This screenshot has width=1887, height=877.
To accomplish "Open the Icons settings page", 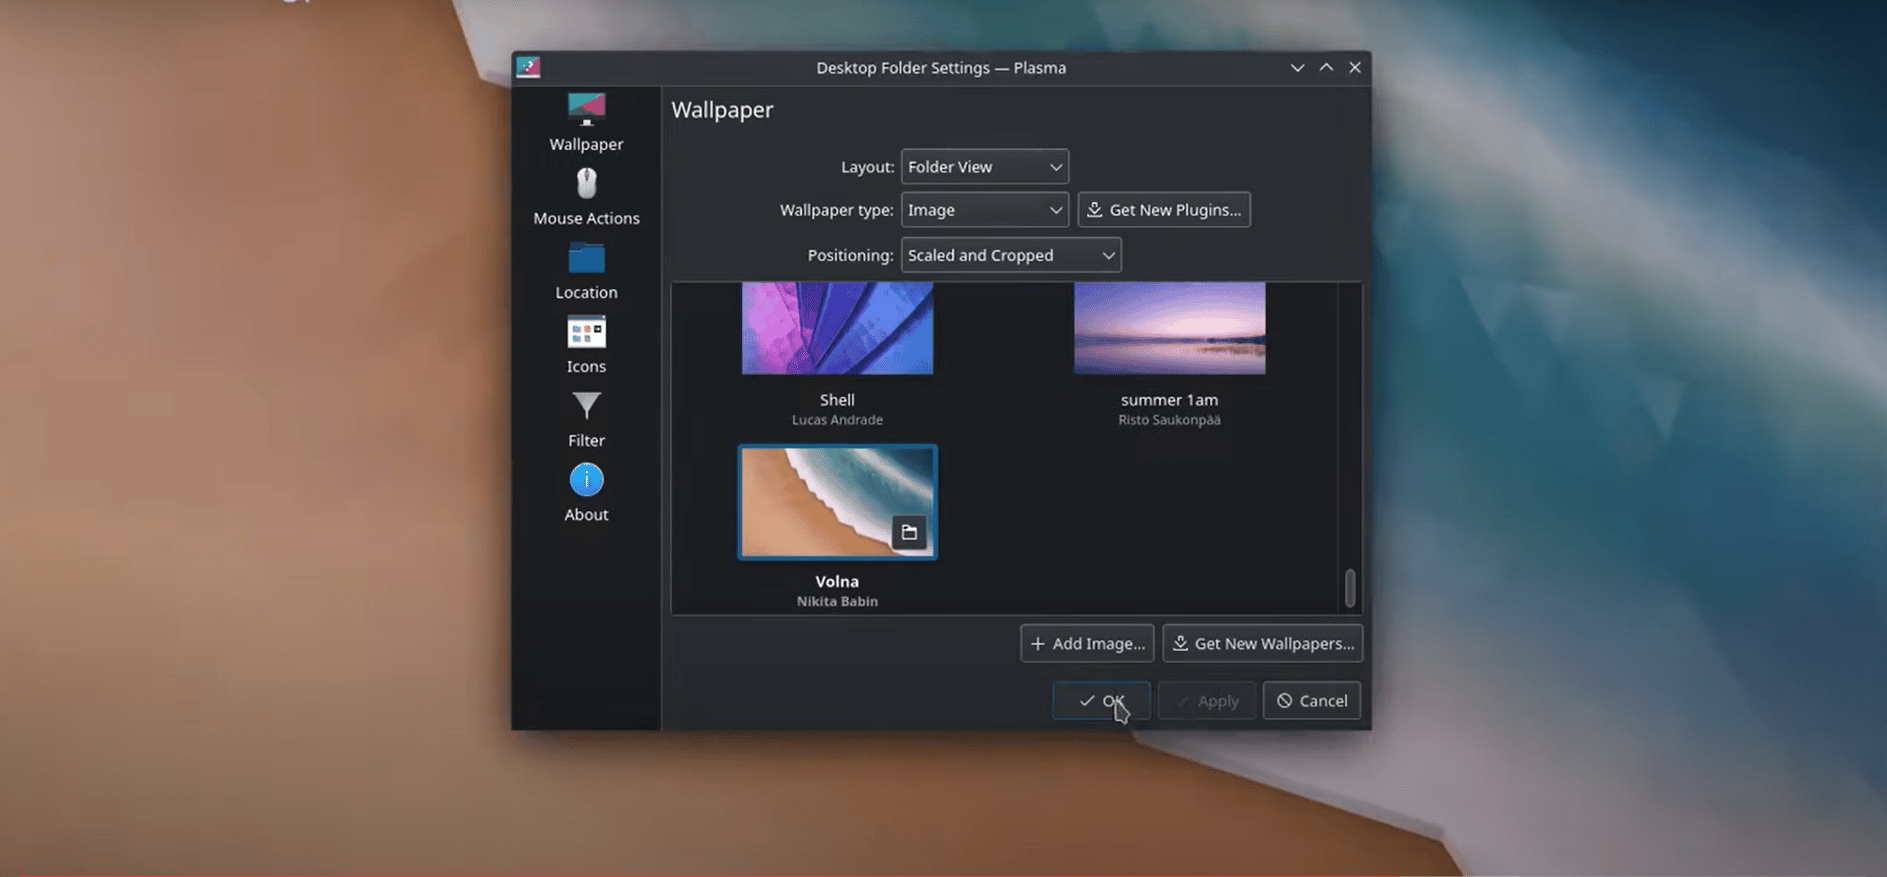I will point(586,344).
